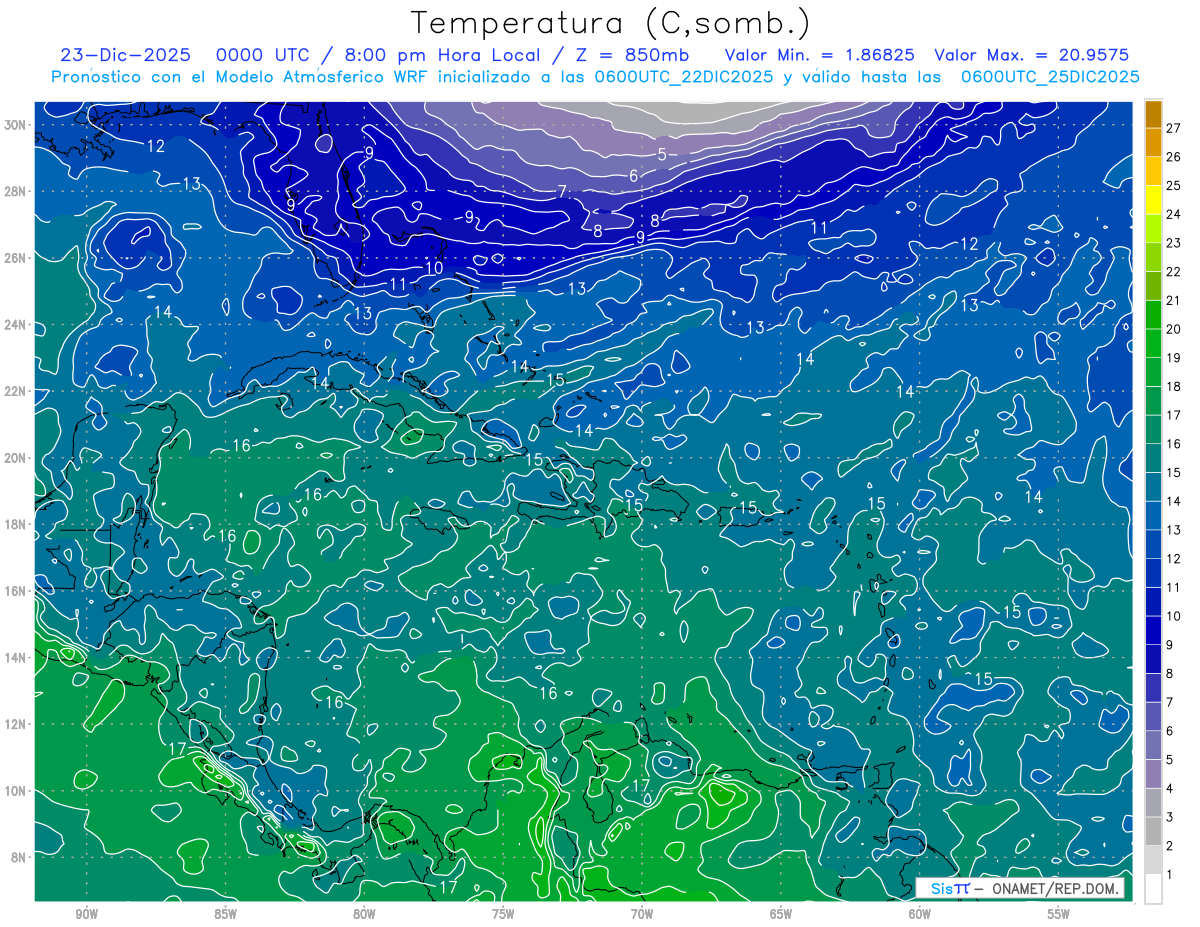This screenshot has width=1200, height=927.
Task: Click the 8N latitude axis label
Action: [x=20, y=857]
